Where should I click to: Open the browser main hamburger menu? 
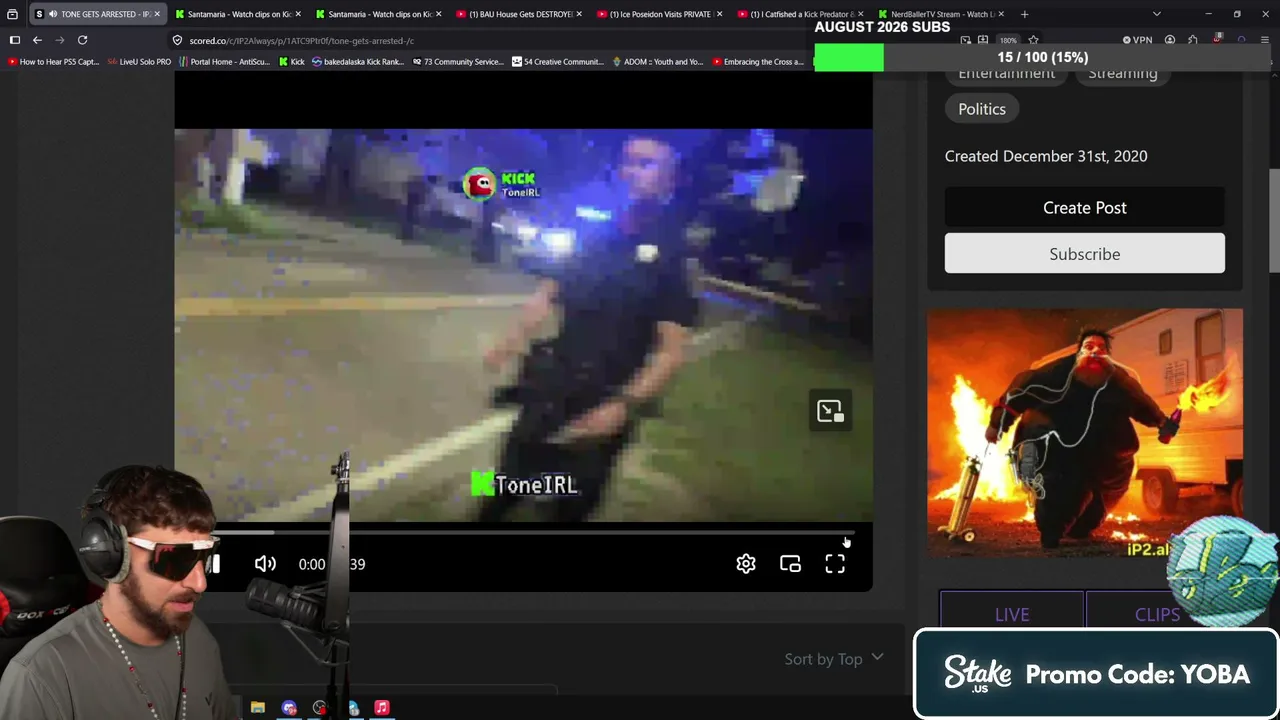point(1265,40)
